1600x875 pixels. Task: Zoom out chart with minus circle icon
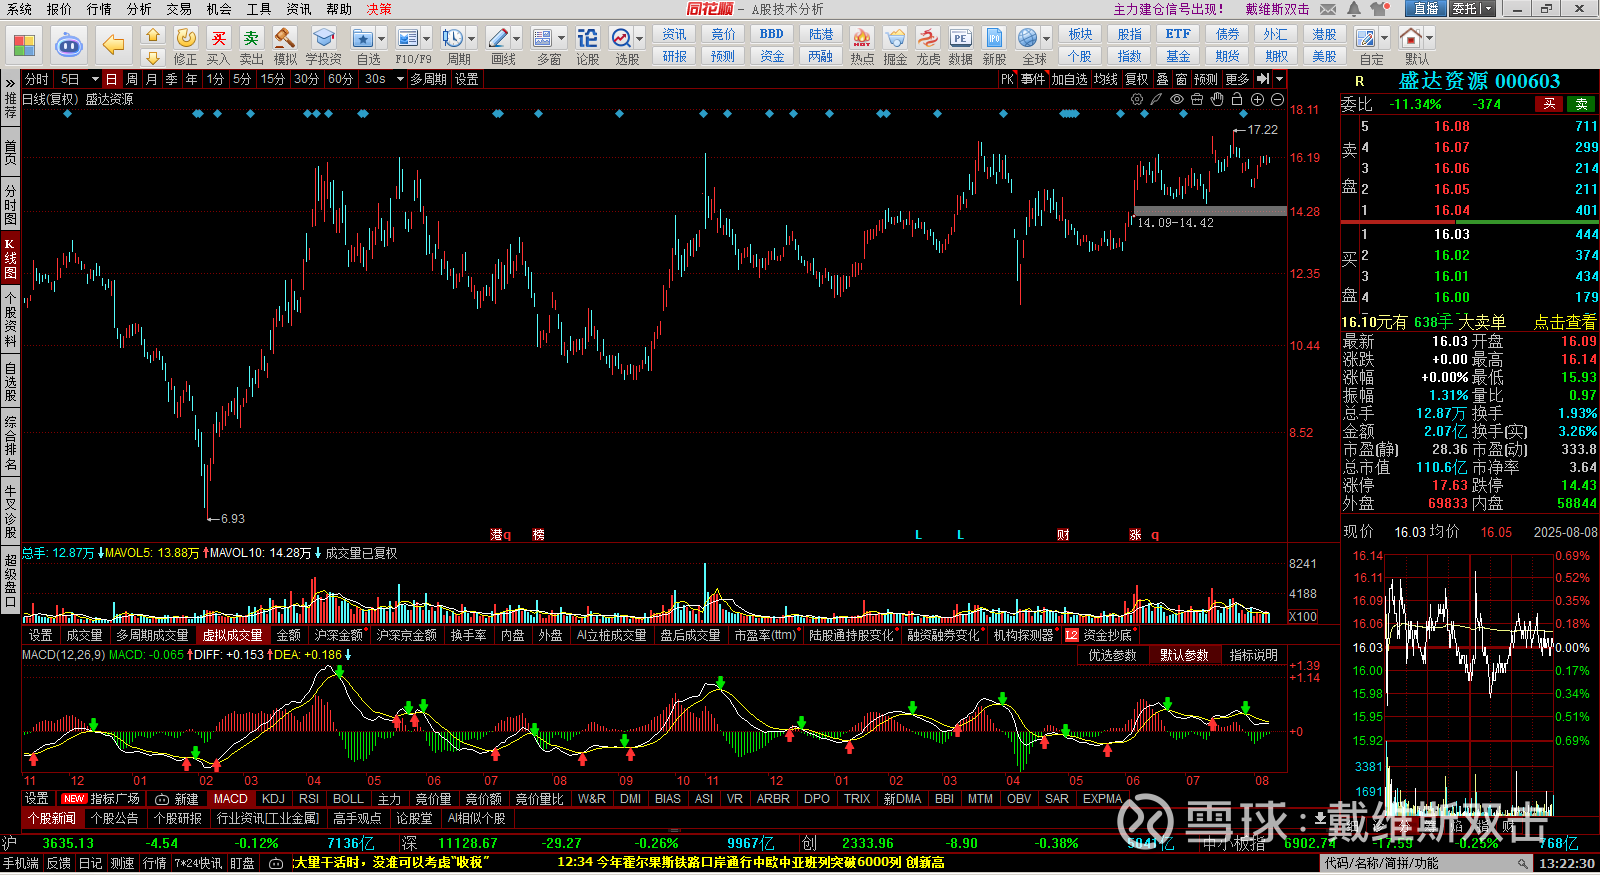point(1277,99)
